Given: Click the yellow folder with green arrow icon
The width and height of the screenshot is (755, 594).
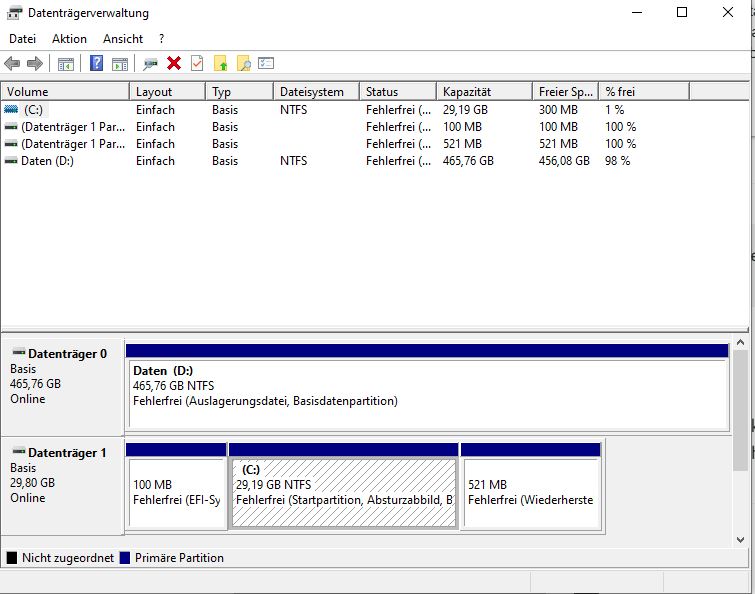Looking at the screenshot, I should click(x=221, y=63).
